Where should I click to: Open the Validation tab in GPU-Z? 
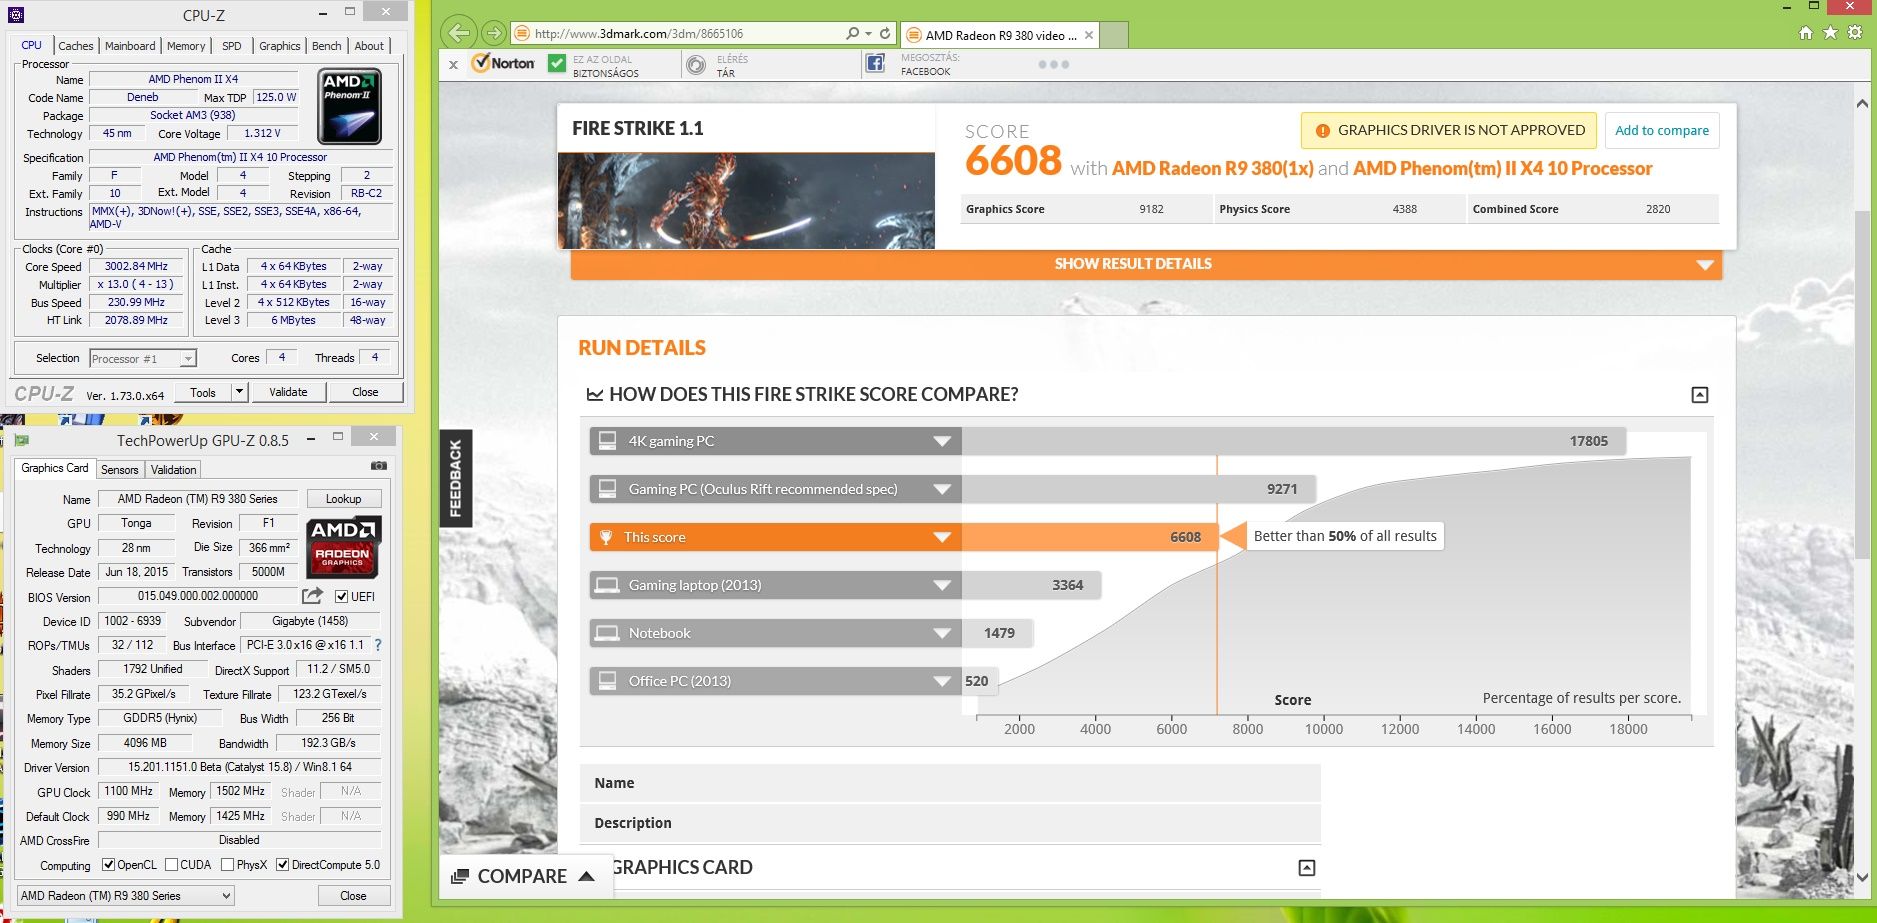pyautogui.click(x=174, y=470)
